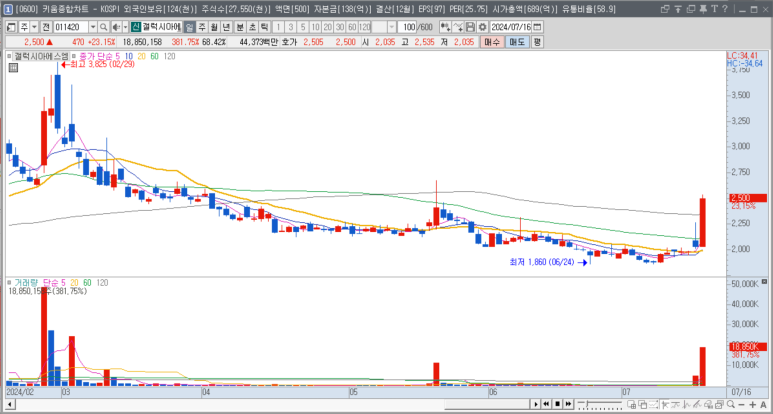This screenshot has height=414, width=773.
Task: Click the 결럭시아에스엠 chart title label
Action: tap(41, 57)
